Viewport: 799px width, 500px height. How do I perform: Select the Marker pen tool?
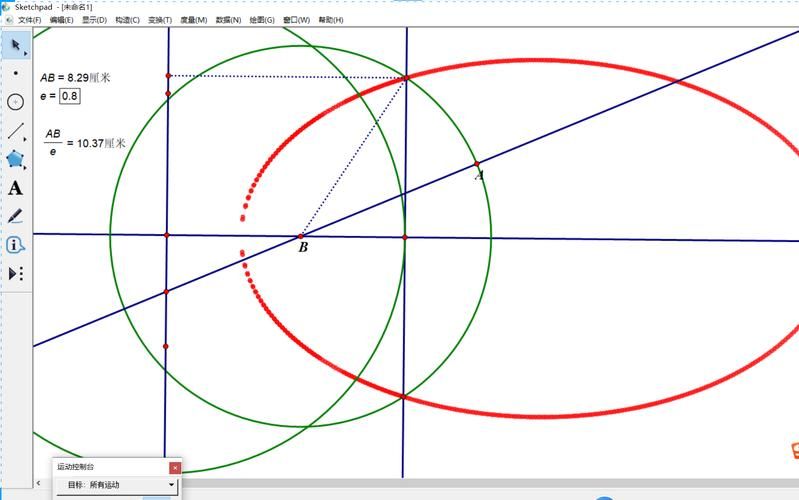15,216
